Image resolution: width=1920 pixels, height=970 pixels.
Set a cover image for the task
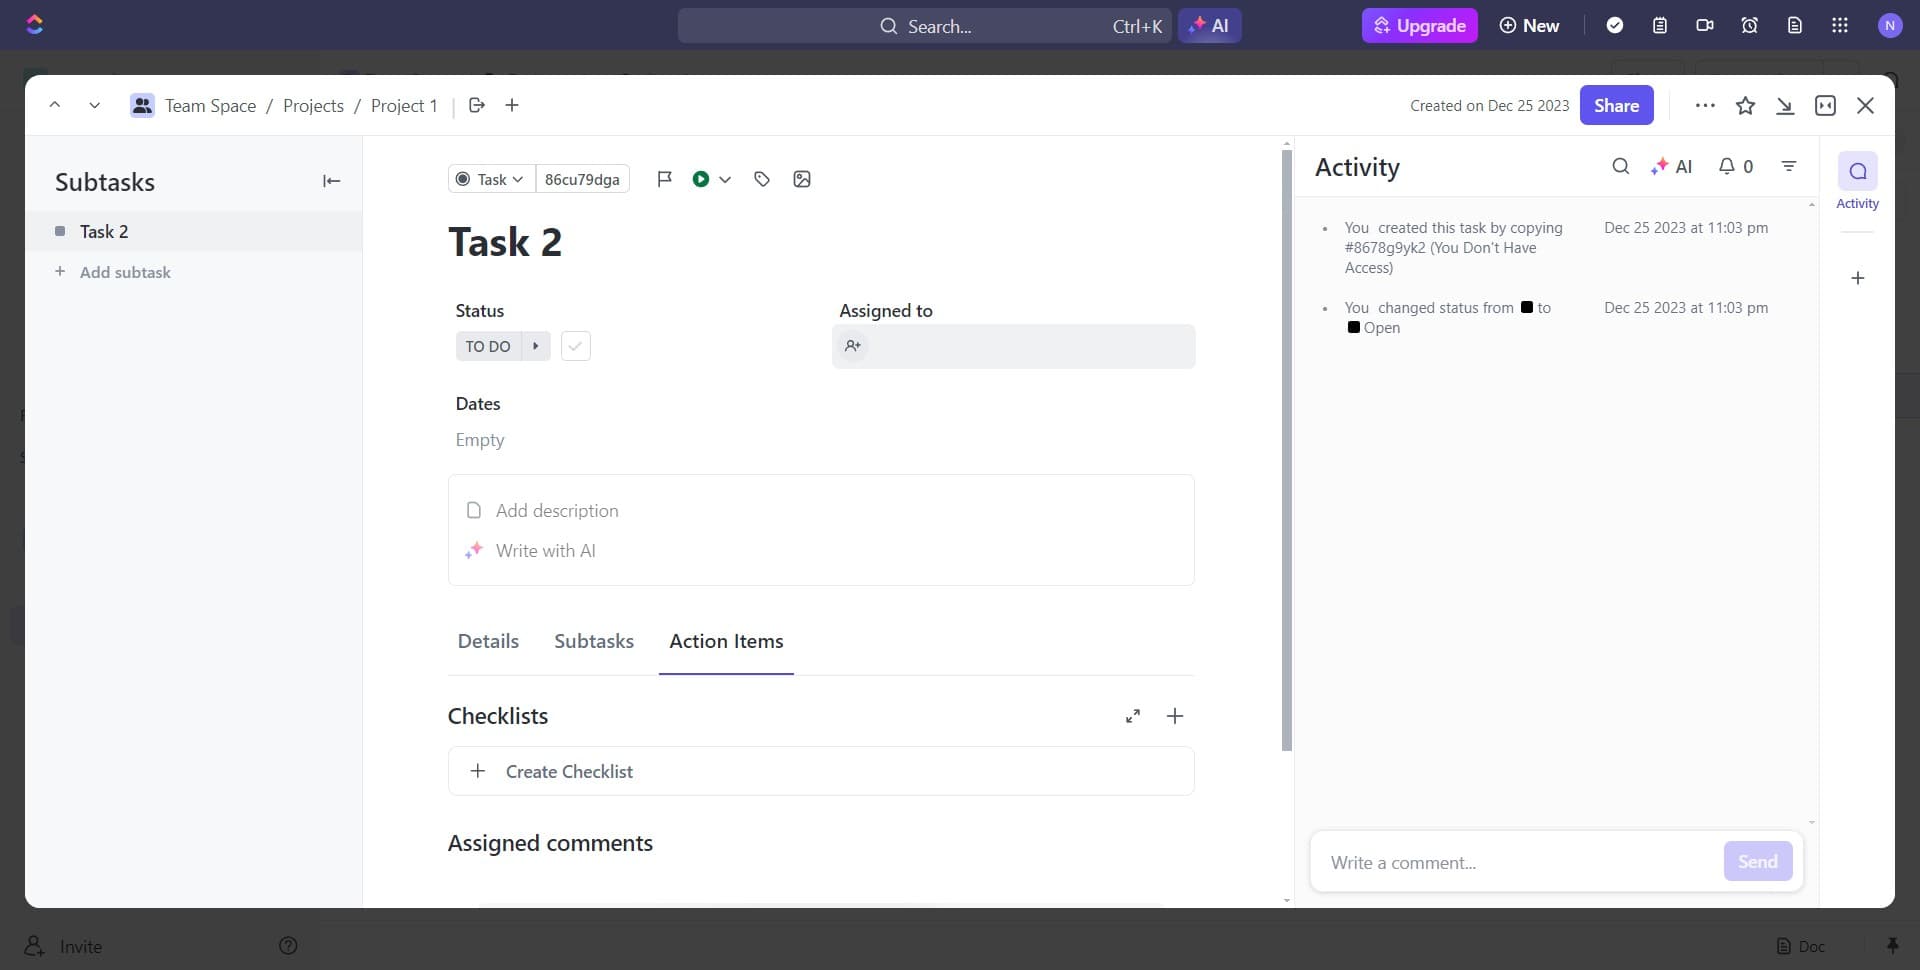tap(802, 179)
